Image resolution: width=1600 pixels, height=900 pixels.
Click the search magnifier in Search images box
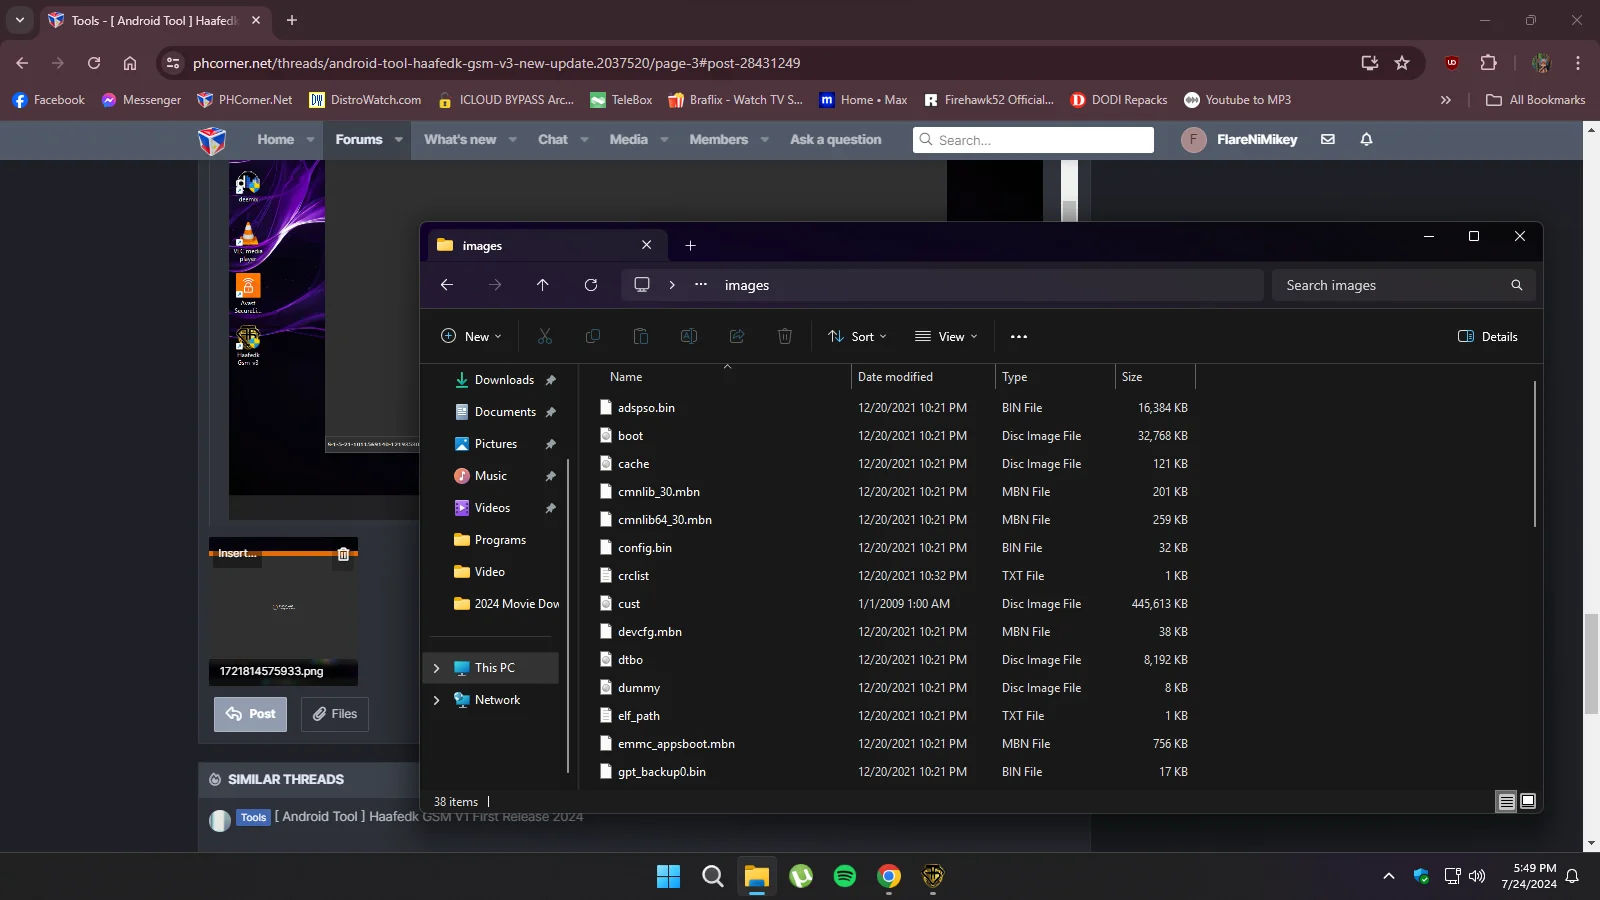[x=1517, y=285]
